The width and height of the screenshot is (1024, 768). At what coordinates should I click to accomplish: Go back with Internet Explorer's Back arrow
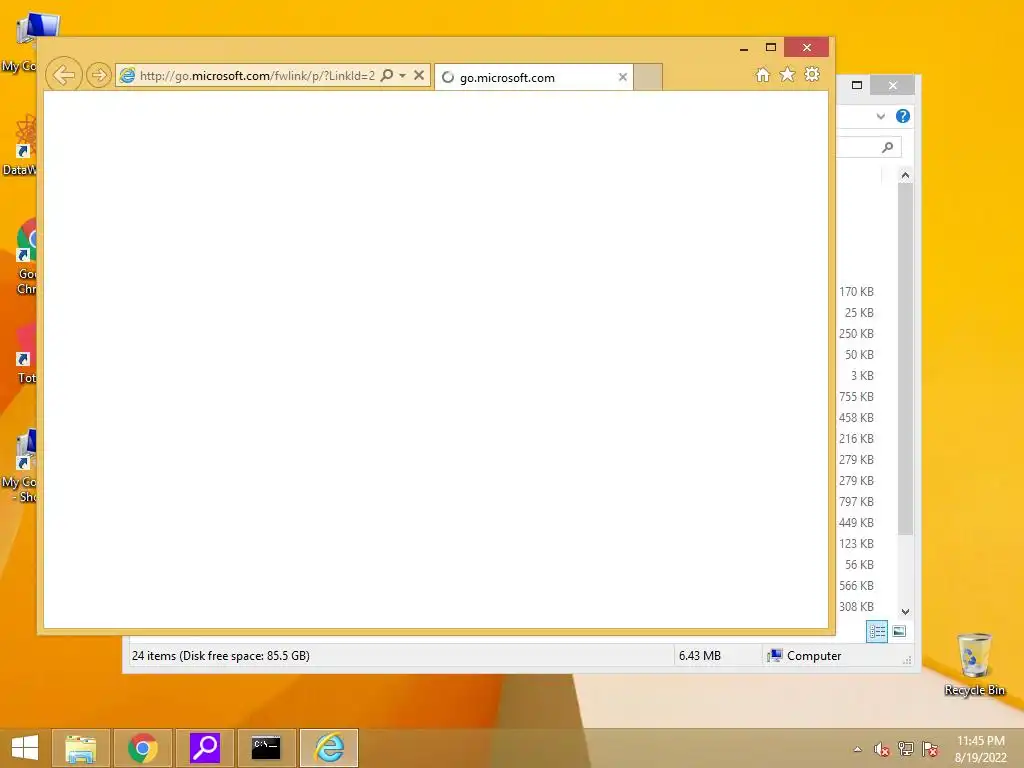click(64, 75)
